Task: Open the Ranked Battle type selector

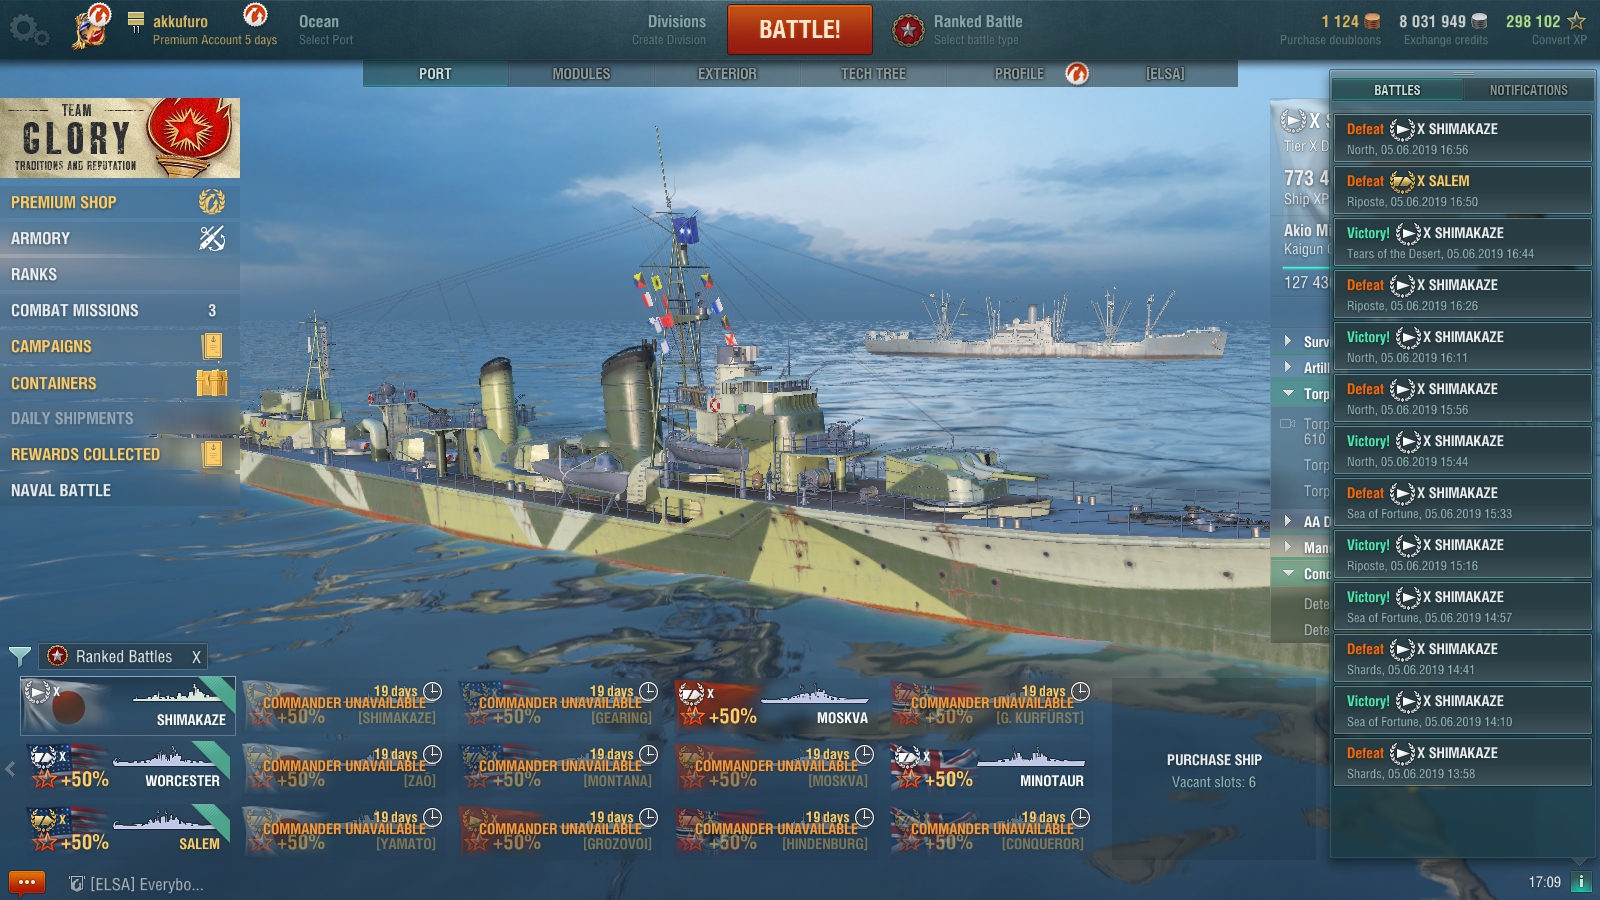Action: tap(957, 30)
